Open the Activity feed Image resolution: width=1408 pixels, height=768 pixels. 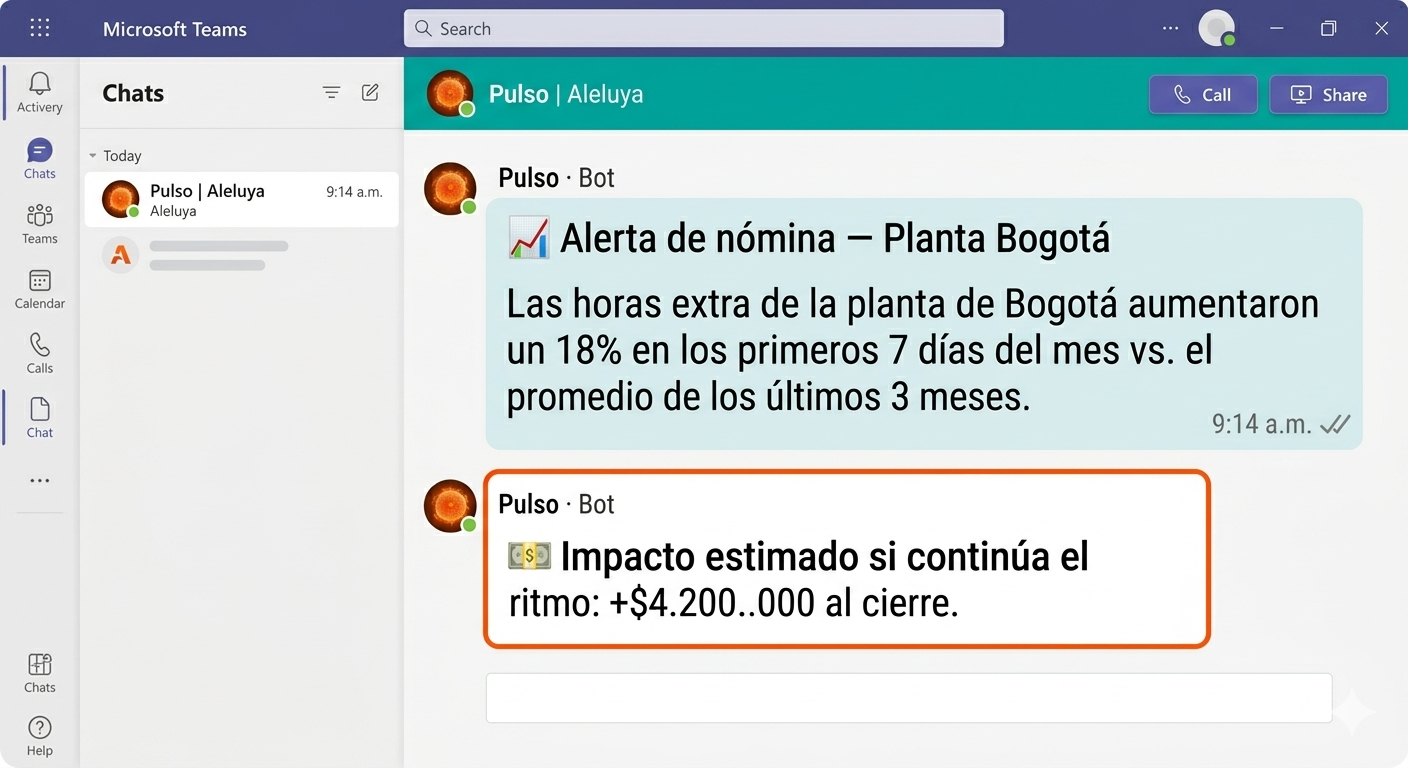click(x=39, y=92)
